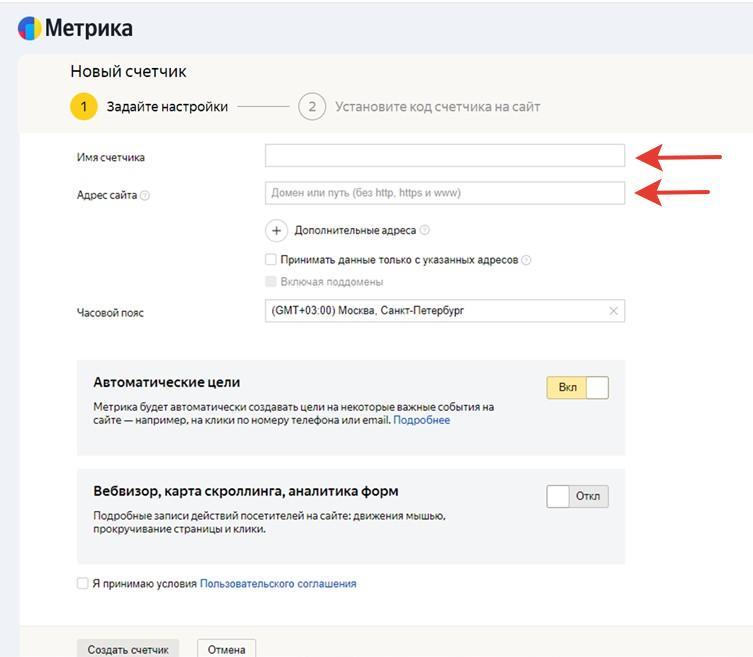Select the Установите код счетчика на сайт step
Viewport: 753px width, 657px height.
tap(437, 107)
